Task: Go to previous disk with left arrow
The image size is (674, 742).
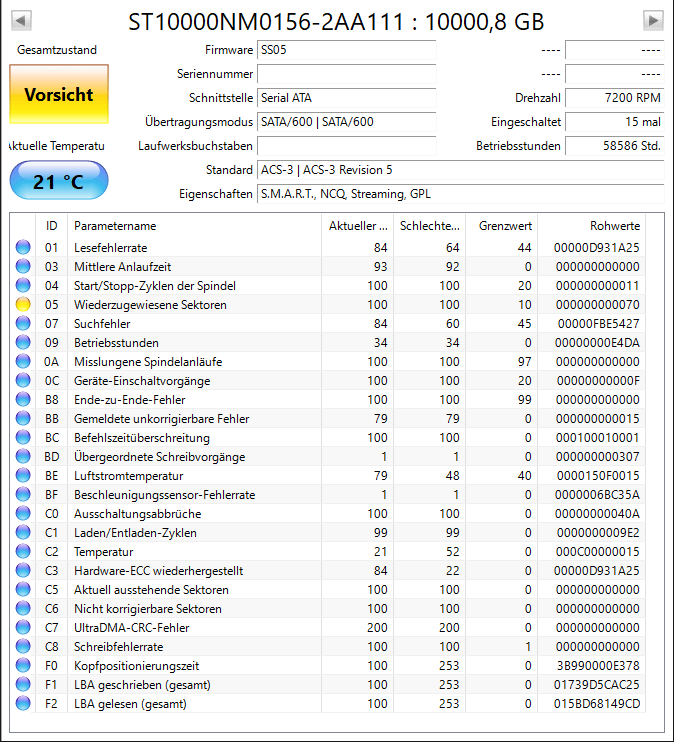Action: click(21, 20)
